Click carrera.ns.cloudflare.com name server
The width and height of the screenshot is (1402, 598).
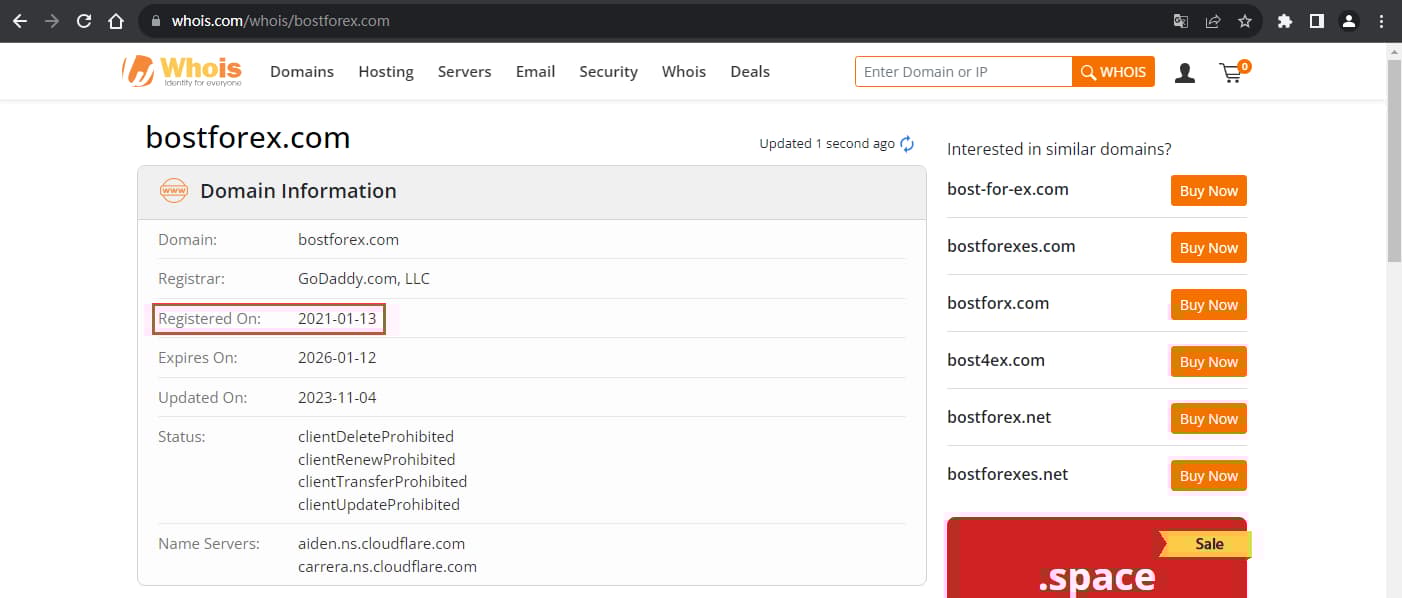[387, 567]
